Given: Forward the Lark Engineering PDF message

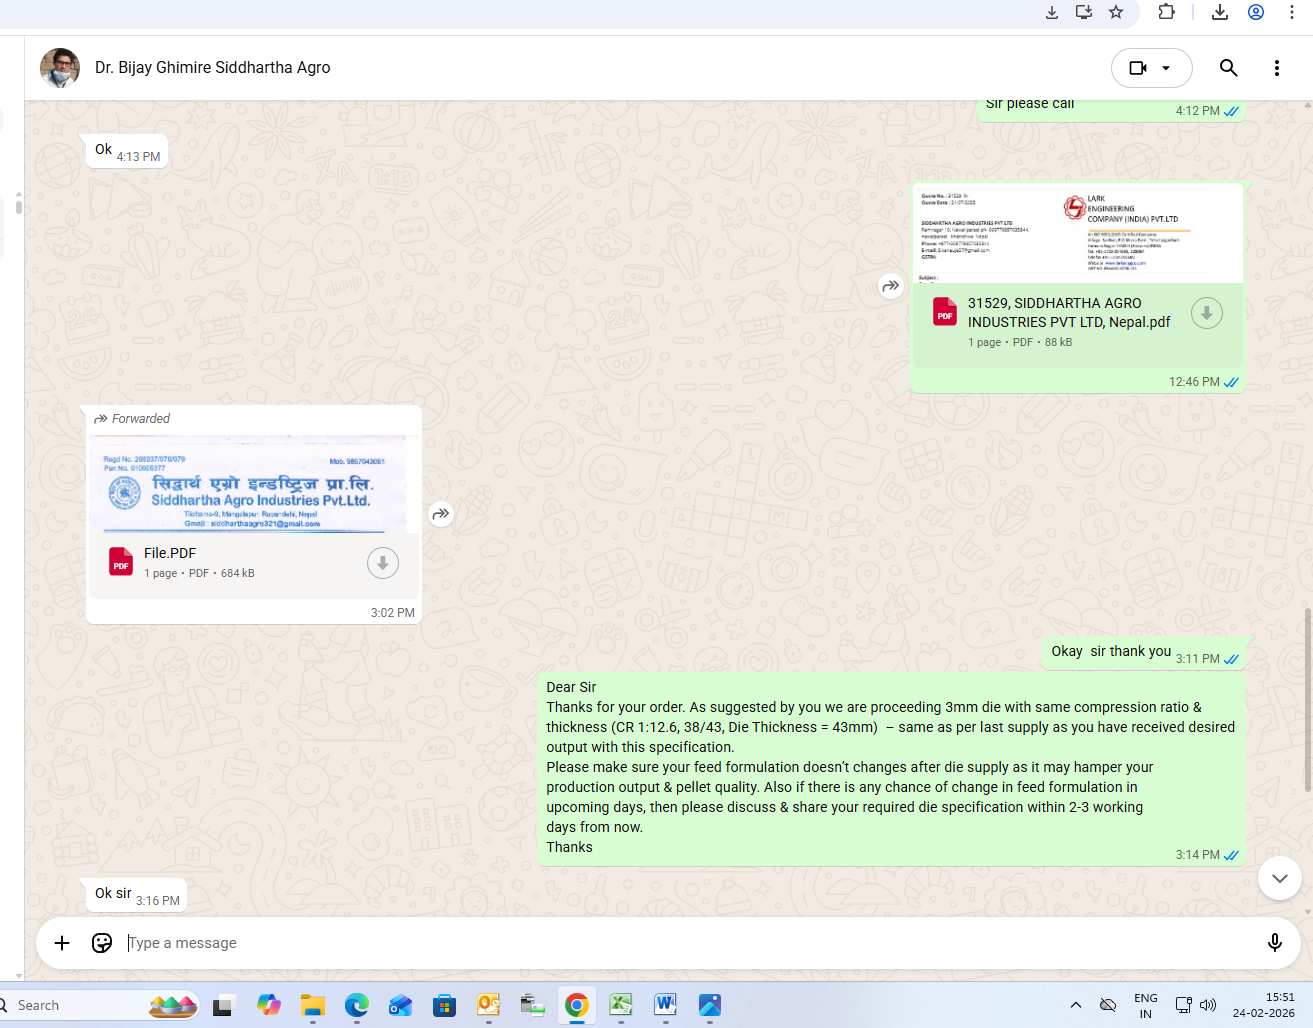Looking at the screenshot, I should 890,286.
